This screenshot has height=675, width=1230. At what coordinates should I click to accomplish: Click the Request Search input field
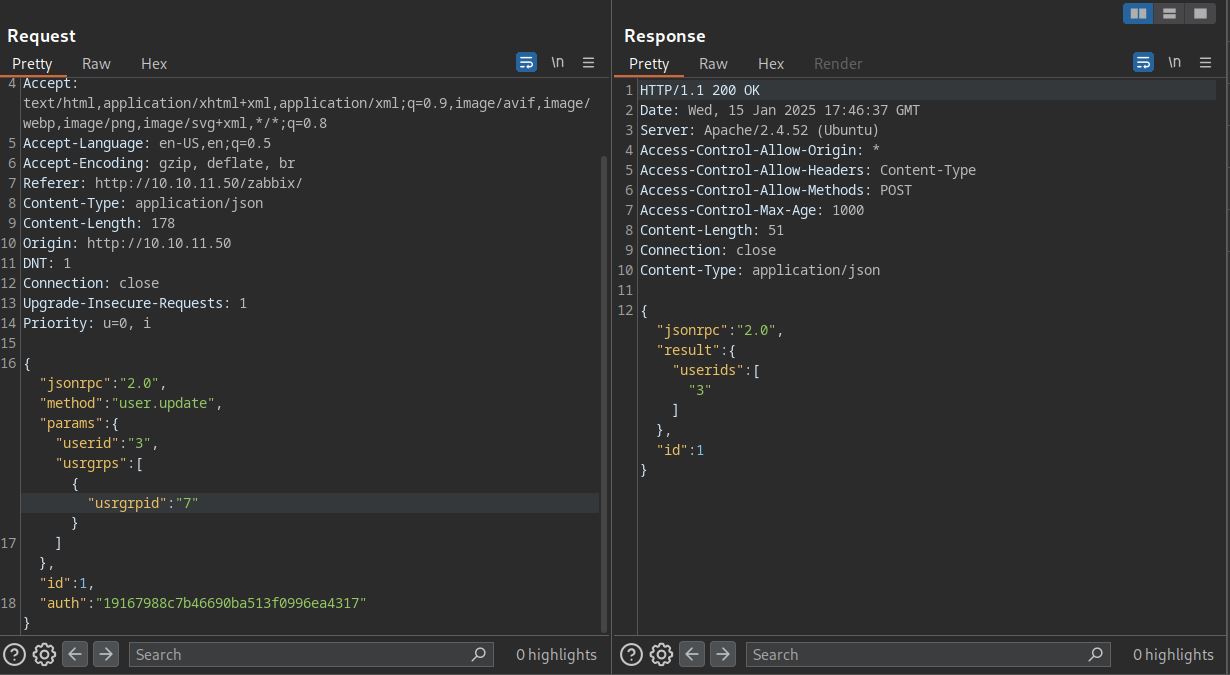pyautogui.click(x=300, y=654)
